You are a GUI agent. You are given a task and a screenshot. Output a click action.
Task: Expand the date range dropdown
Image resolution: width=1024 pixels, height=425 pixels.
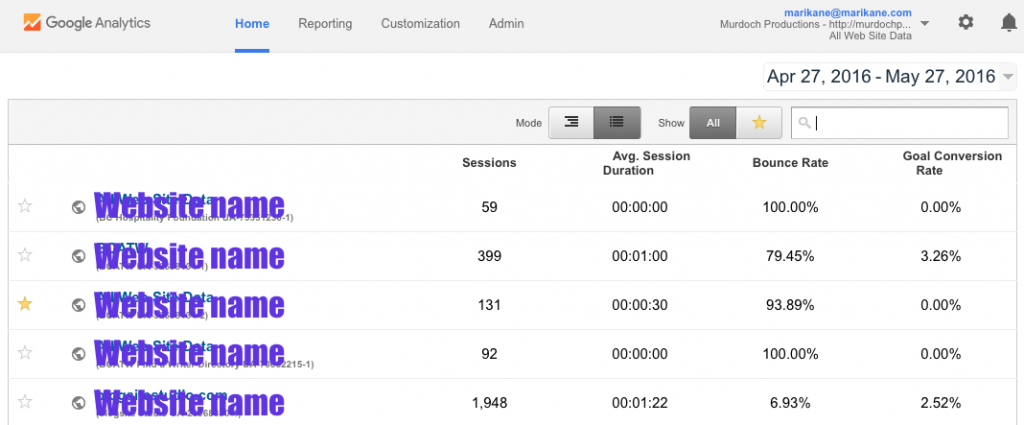click(x=1007, y=77)
